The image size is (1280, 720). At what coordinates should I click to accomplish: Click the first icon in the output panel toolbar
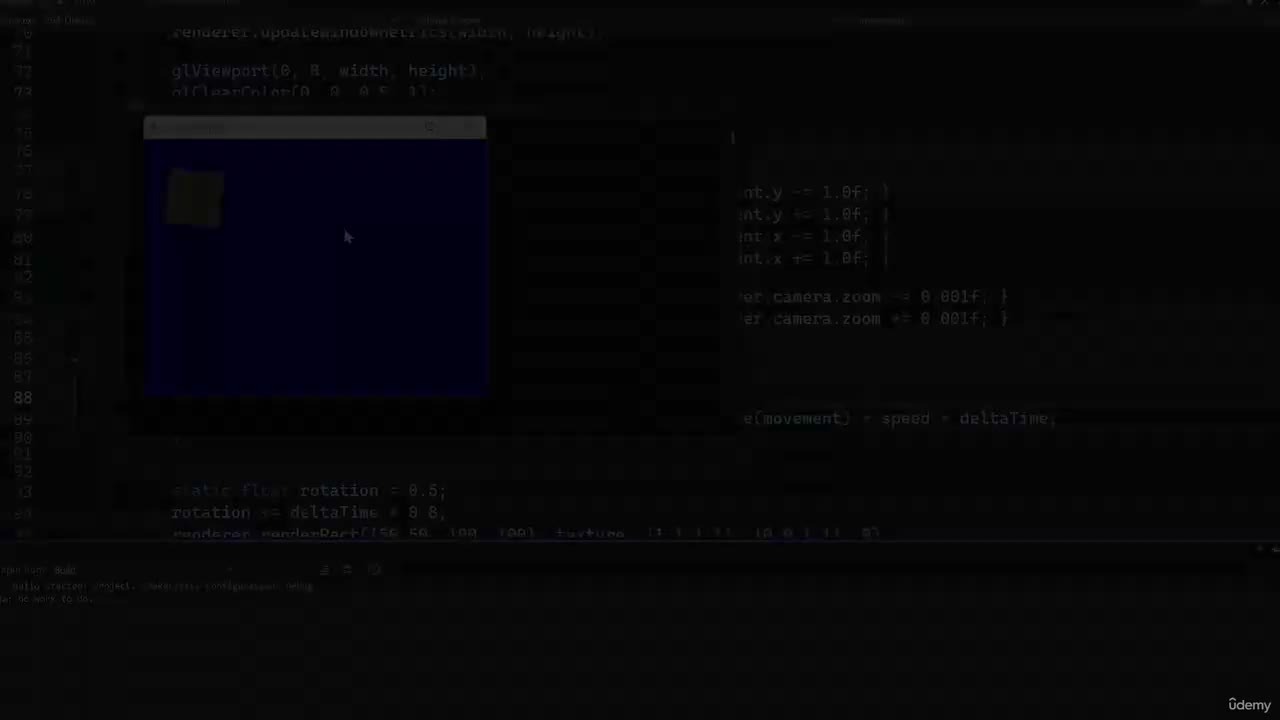pos(325,570)
